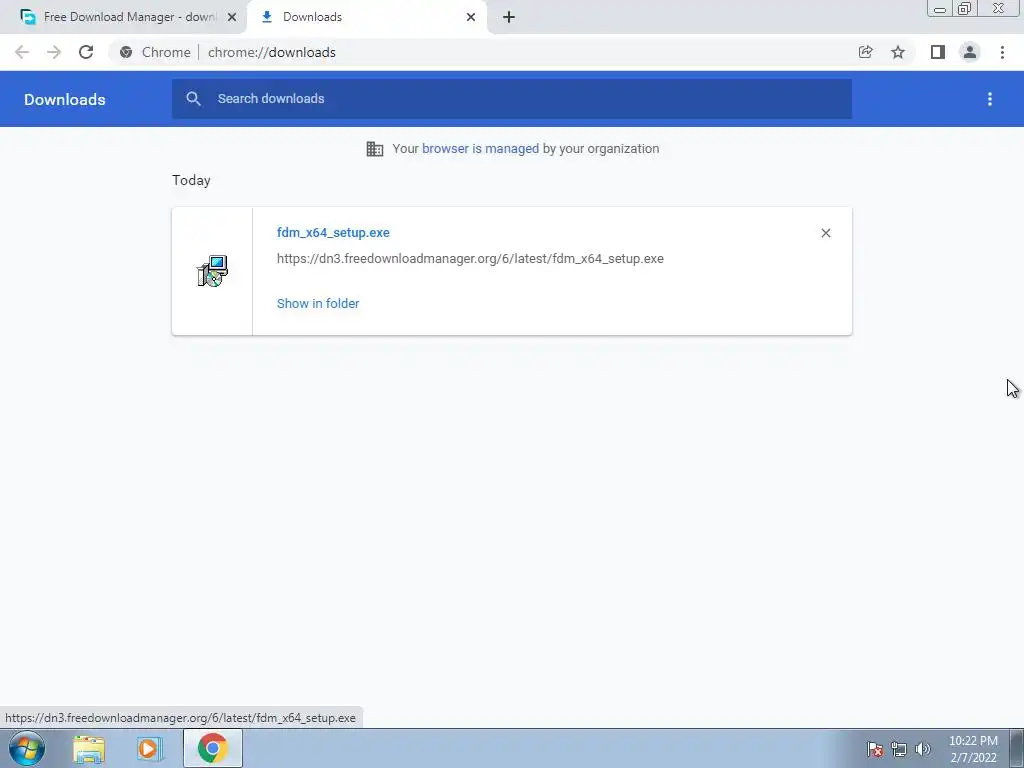Click the magnifier icon in the search bar
The image size is (1024, 768).
pyautogui.click(x=193, y=99)
